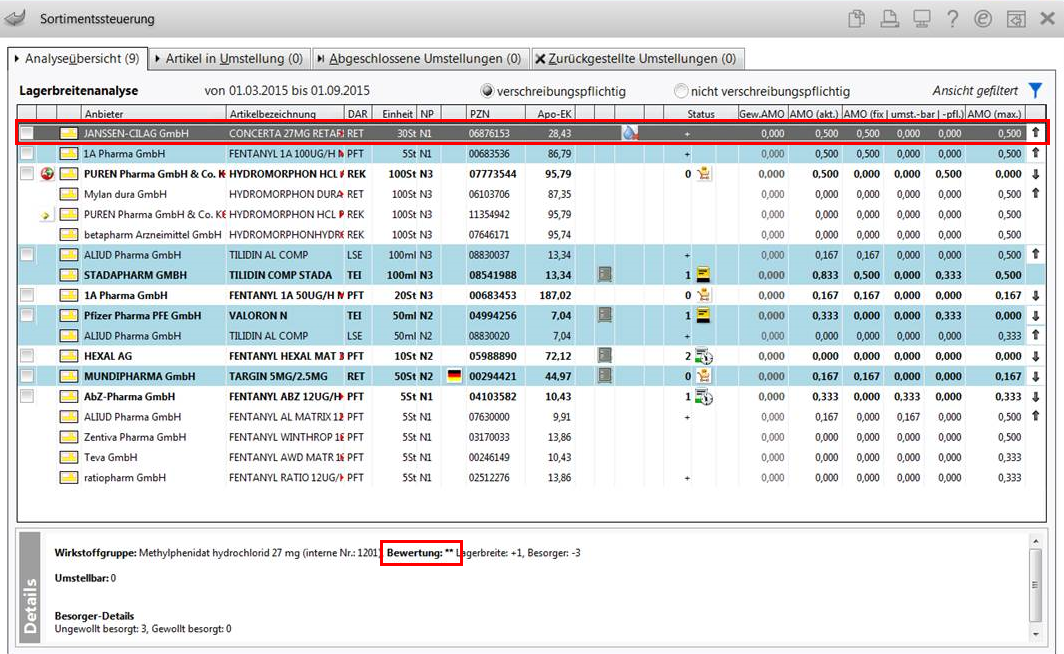The width and height of the screenshot is (1064, 654).
Task: Click the safe icon in the STADAPHARM row
Action: (605, 275)
